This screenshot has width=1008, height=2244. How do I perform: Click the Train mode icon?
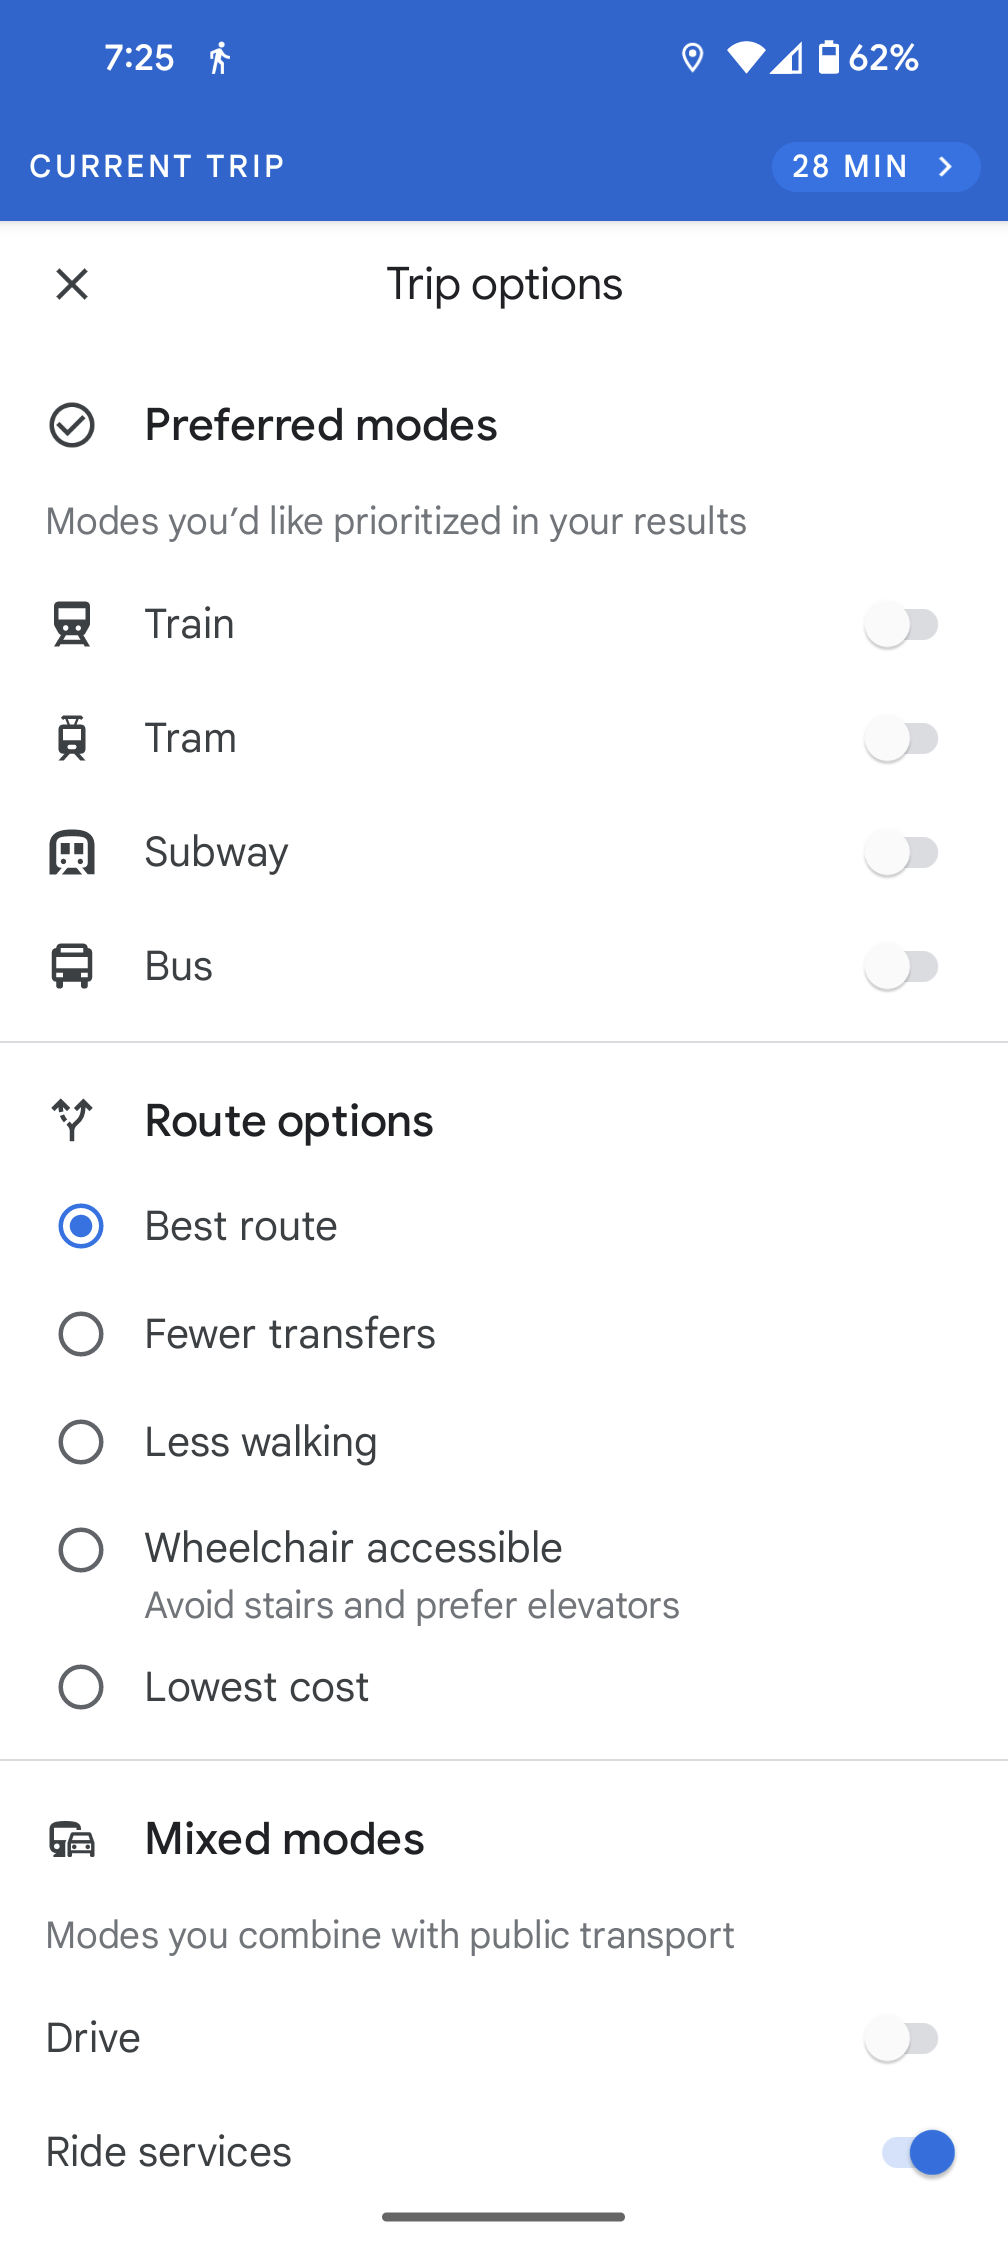(x=72, y=624)
